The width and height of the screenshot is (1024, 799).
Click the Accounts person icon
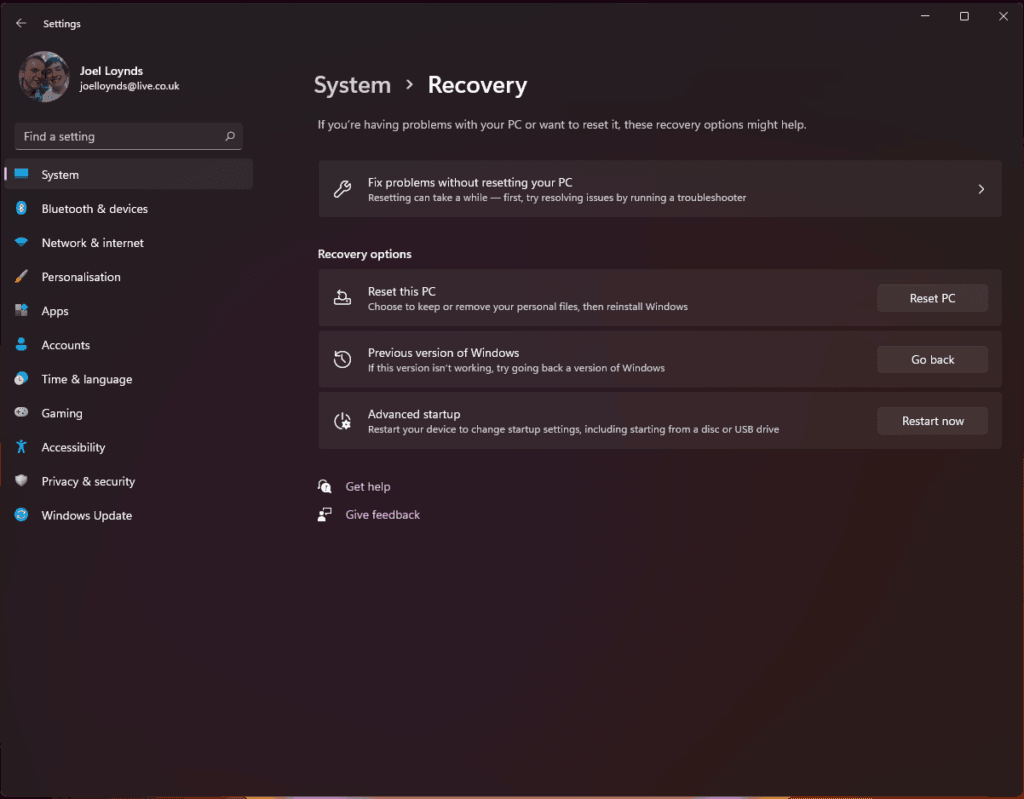22,344
